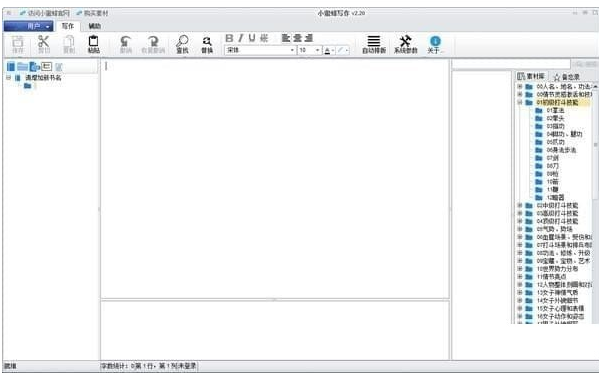
Task: Toggle Italic formatting
Action: [x=241, y=38]
